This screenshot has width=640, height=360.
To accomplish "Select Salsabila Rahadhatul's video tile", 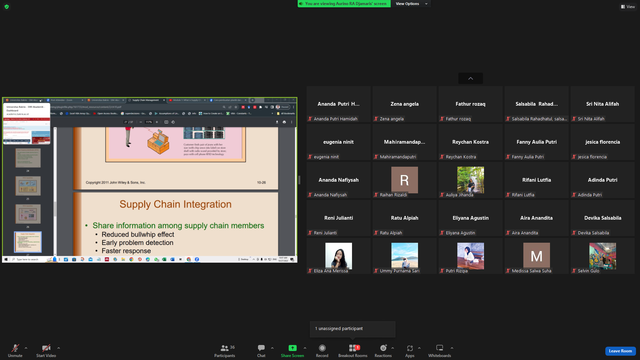I will point(536,104).
